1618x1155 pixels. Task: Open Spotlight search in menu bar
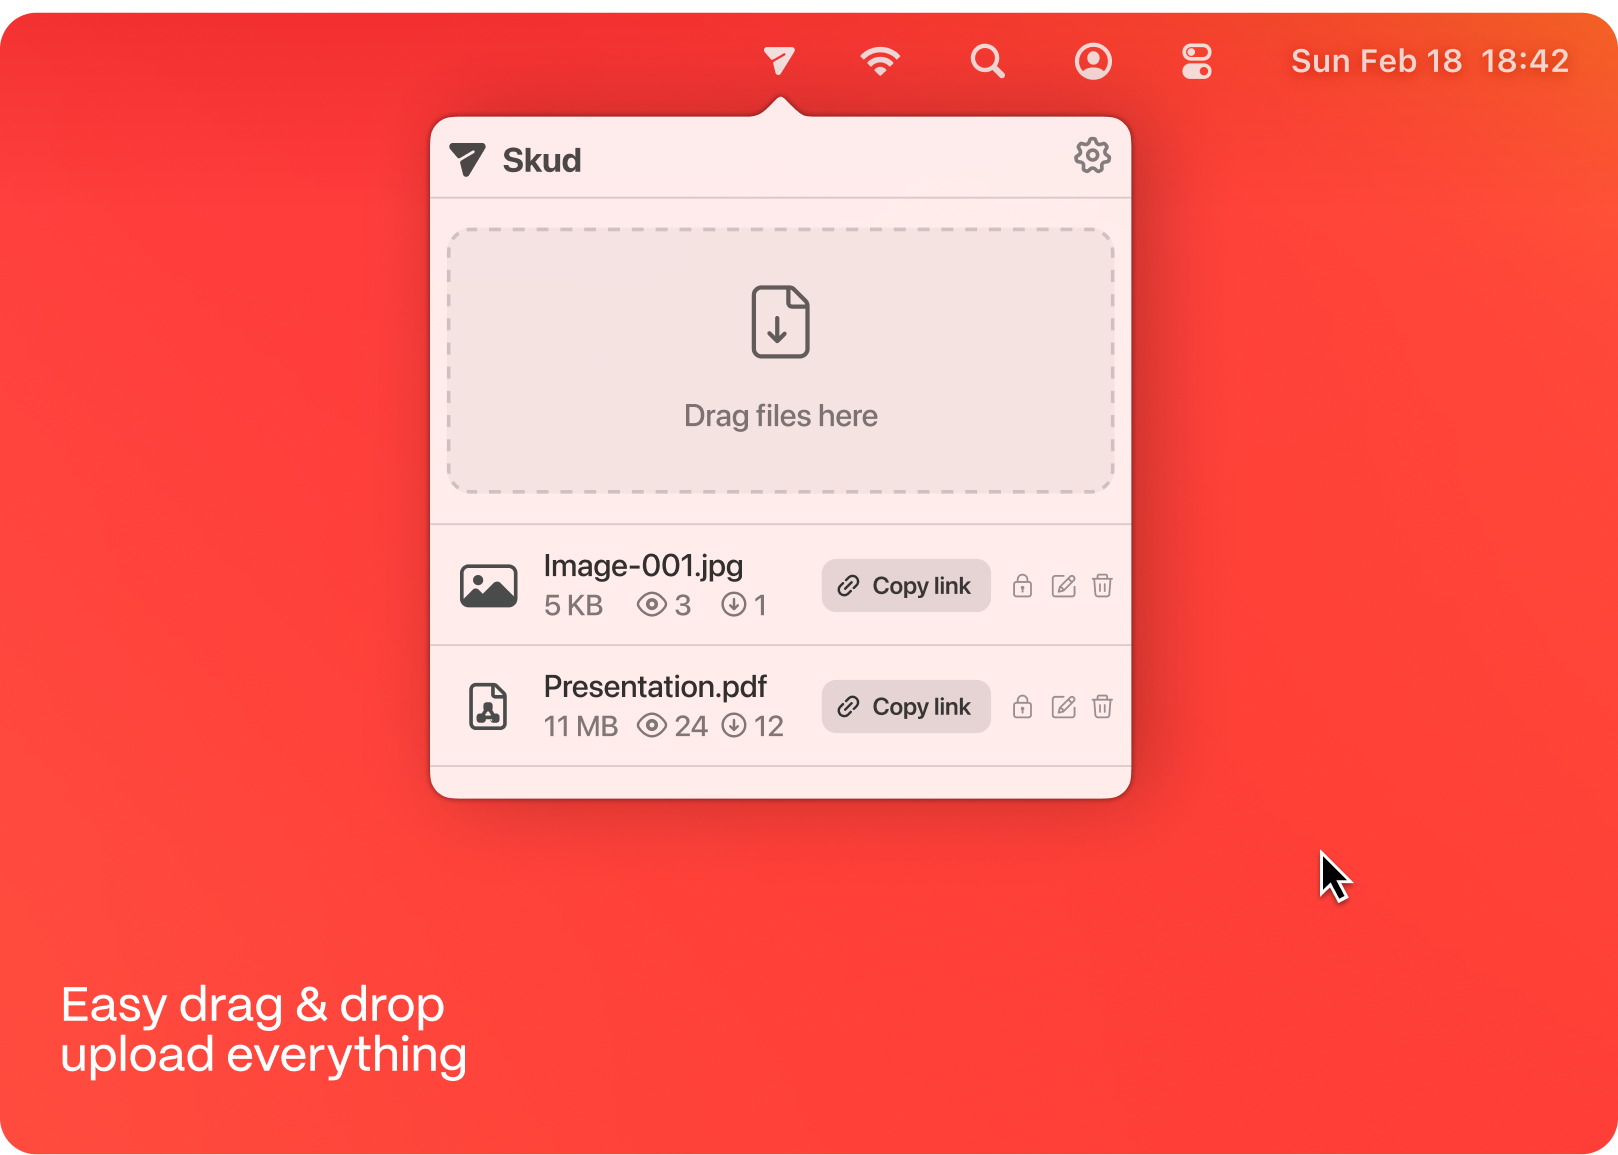987,61
